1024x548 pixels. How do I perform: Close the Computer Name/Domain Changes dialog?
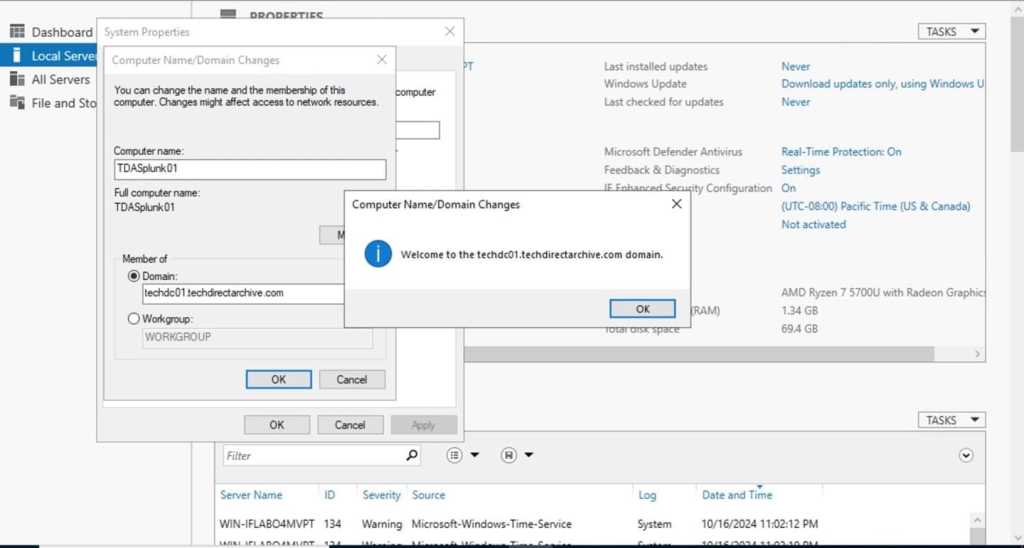382,59
